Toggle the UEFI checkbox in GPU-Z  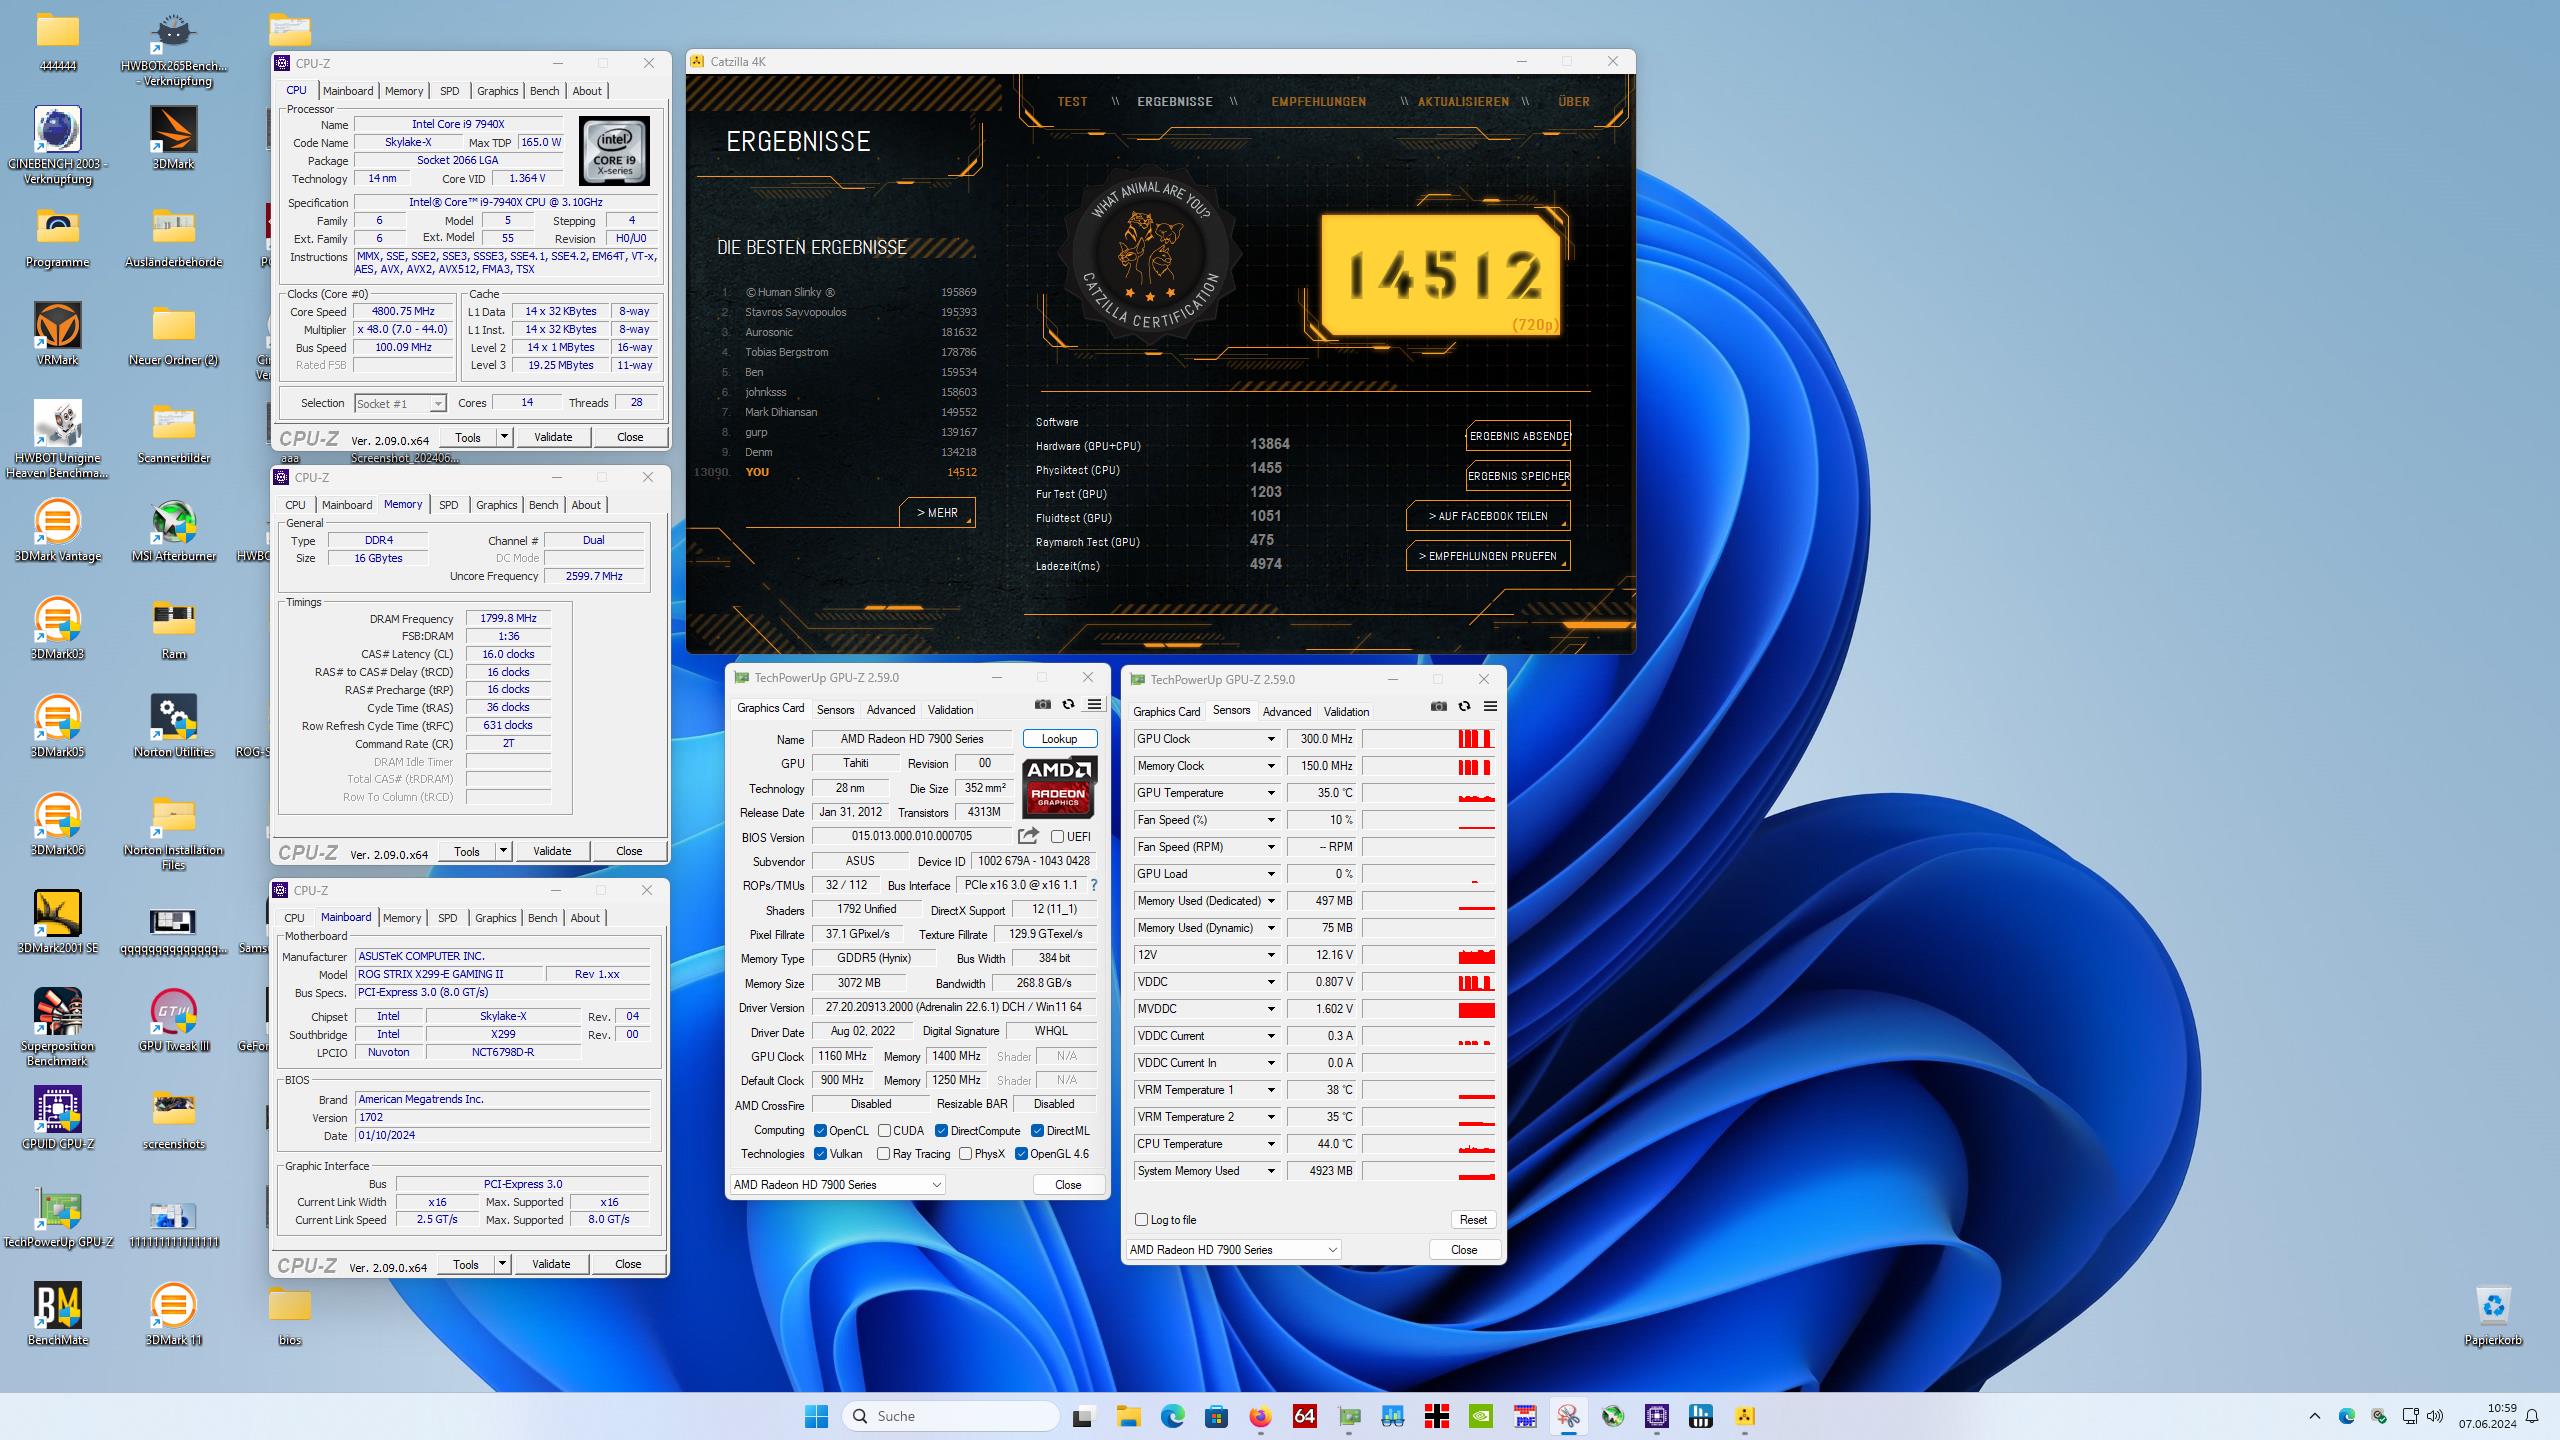(1057, 837)
